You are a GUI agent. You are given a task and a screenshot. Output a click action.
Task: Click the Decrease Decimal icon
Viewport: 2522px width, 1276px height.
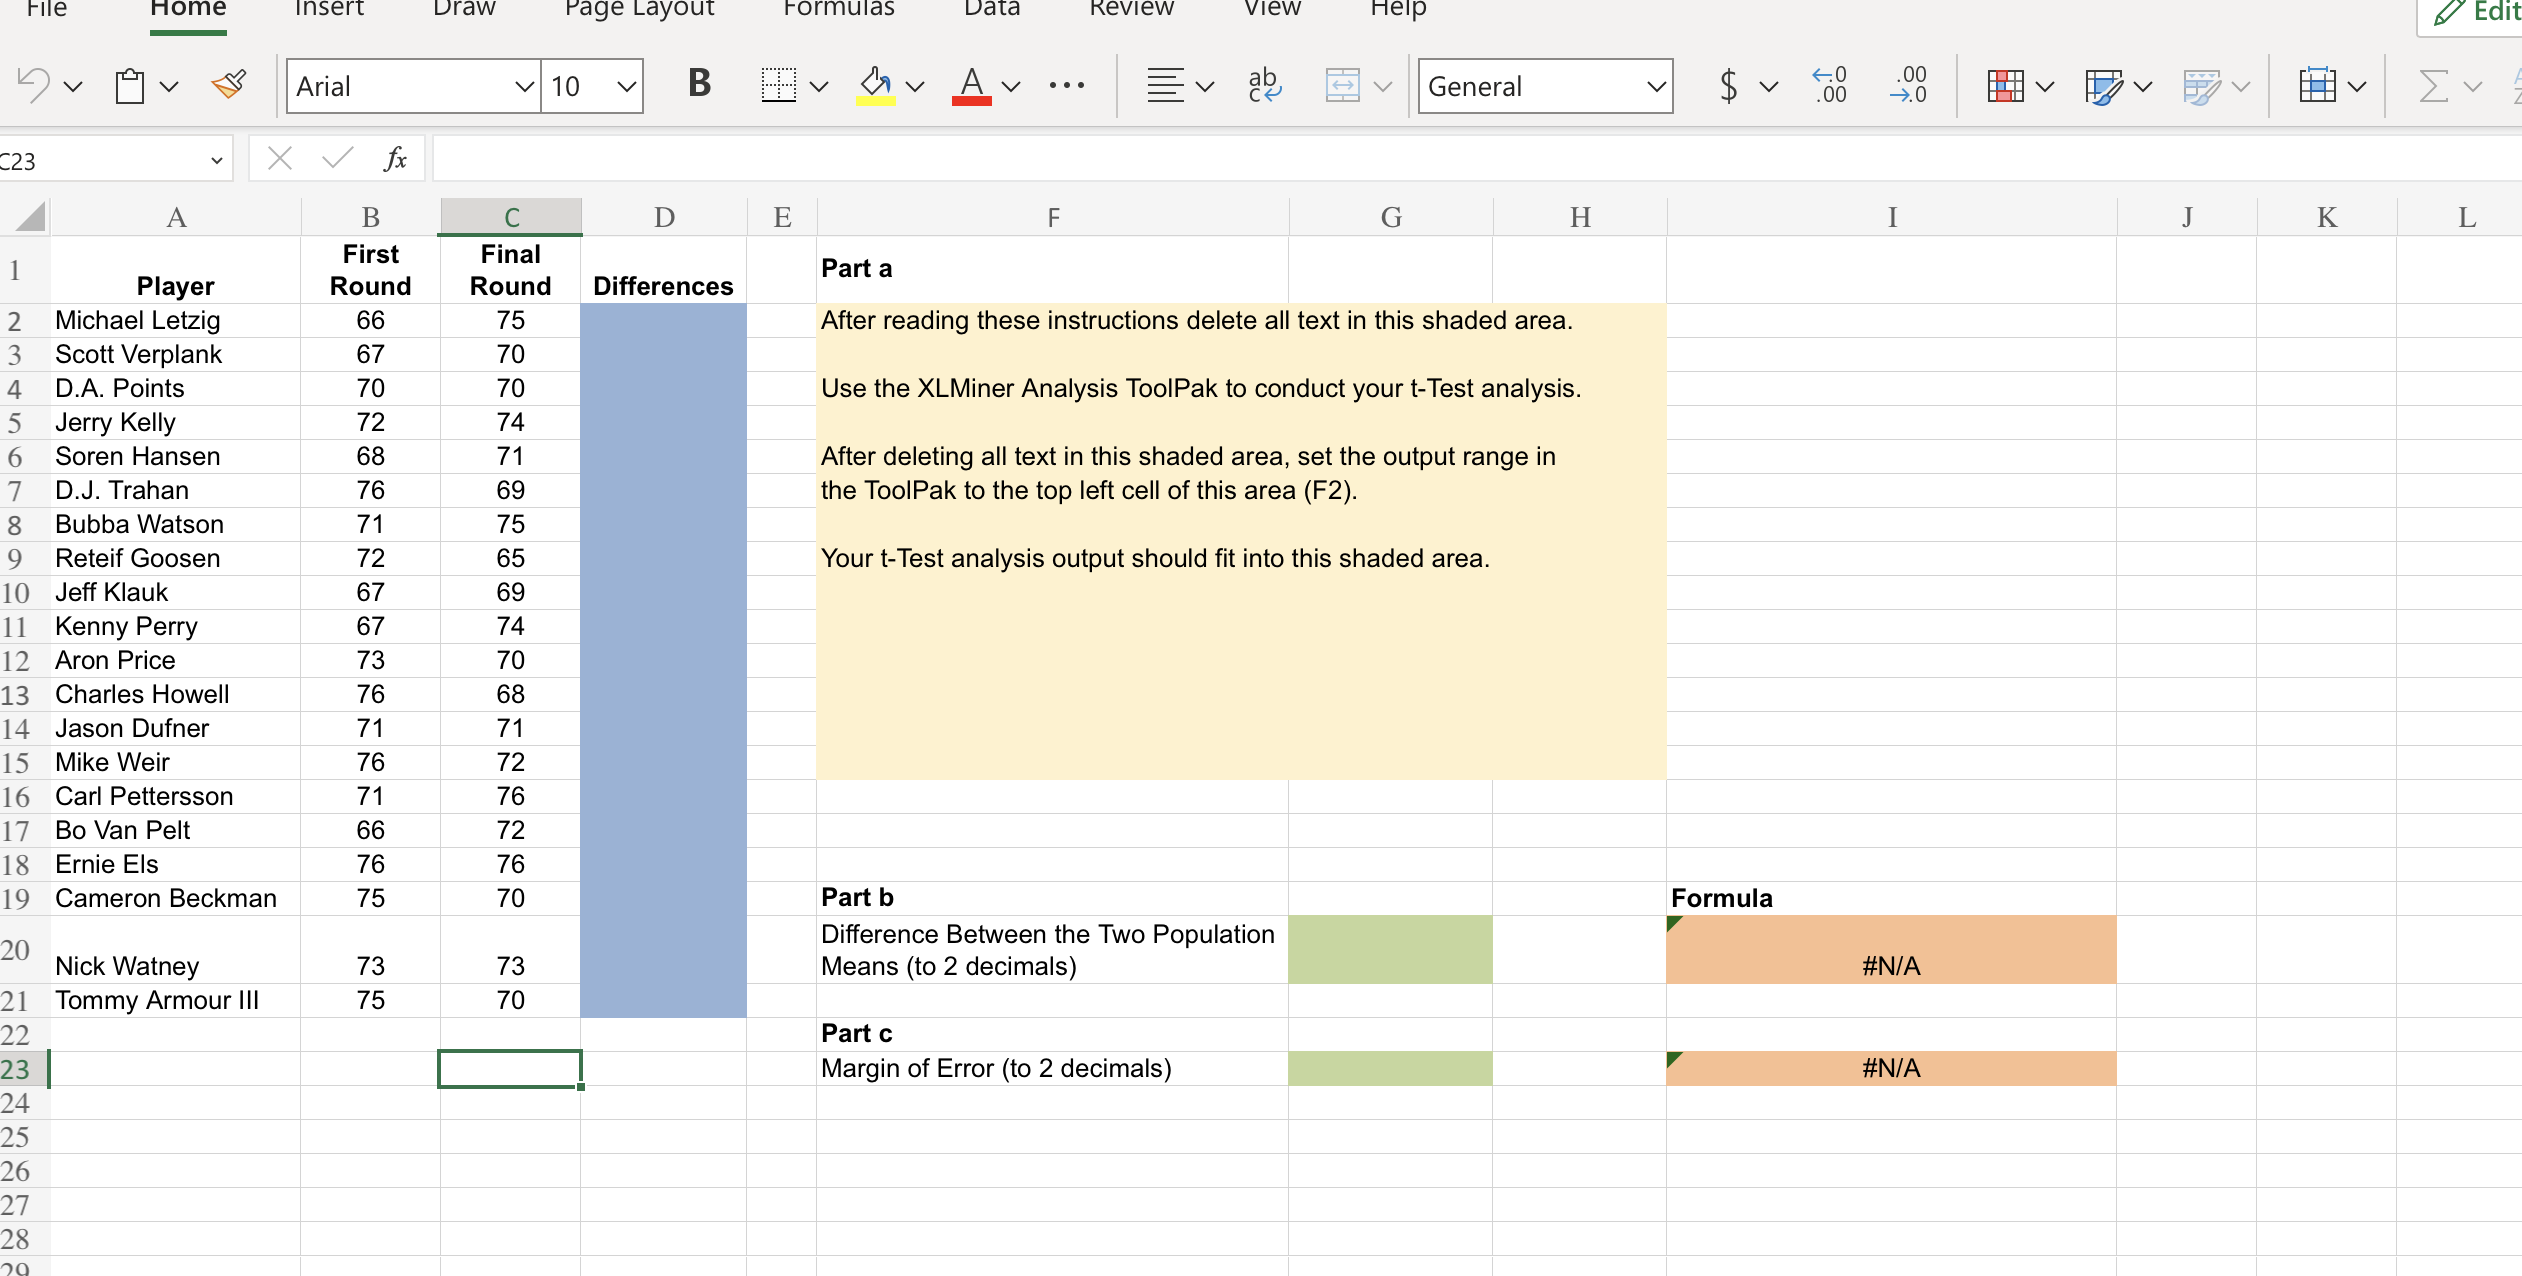pos(1907,86)
